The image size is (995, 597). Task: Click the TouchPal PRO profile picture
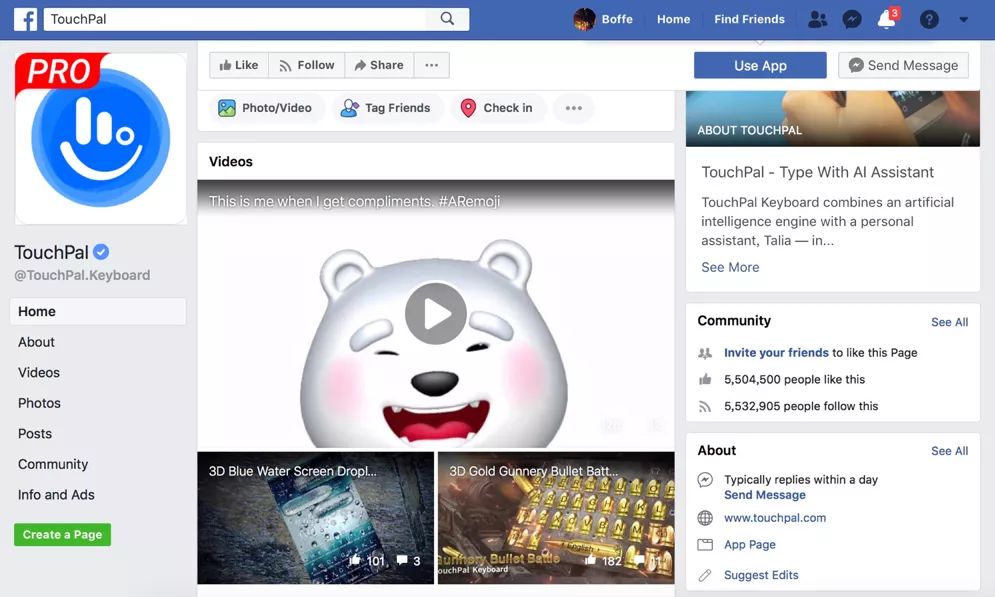coord(100,138)
